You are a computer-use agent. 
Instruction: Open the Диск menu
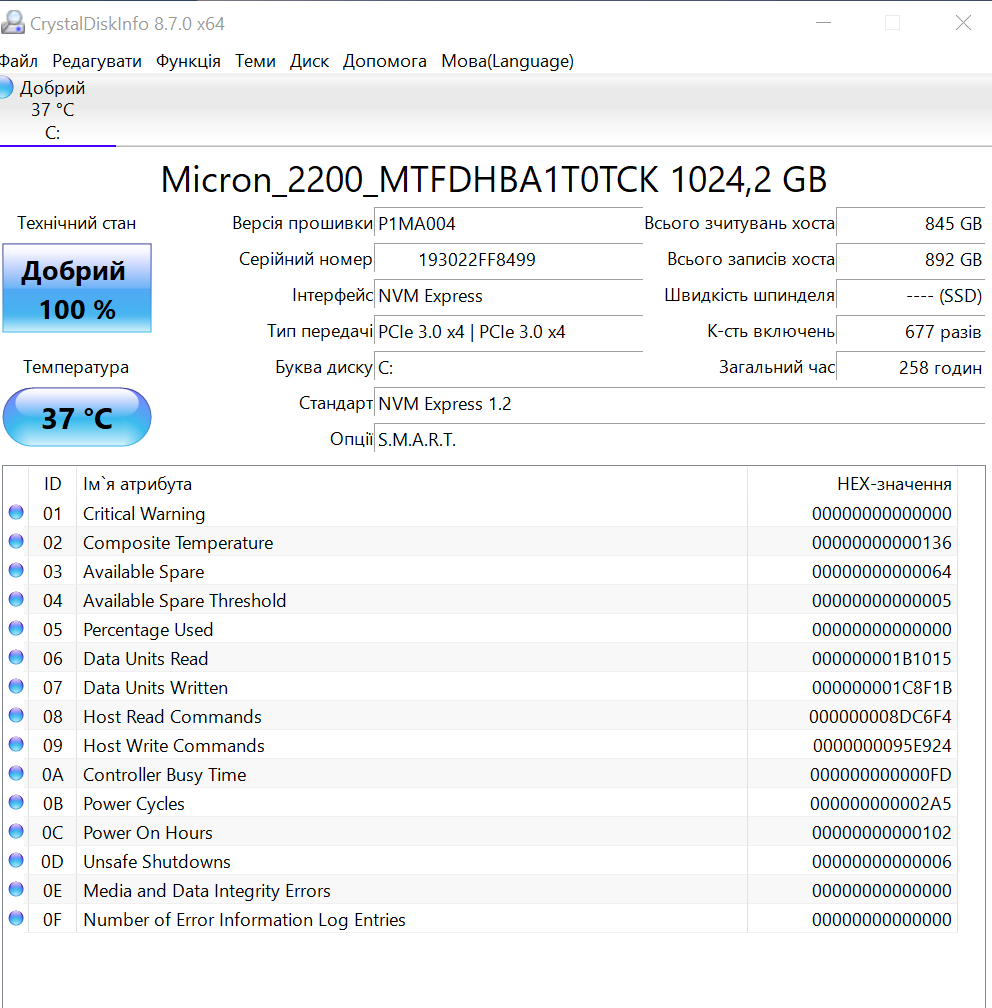point(309,61)
